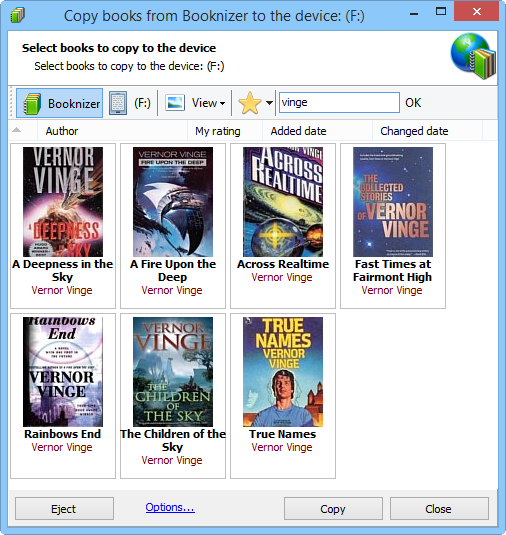Select the True Names cover
The width and height of the screenshot is (506, 535).
click(283, 372)
